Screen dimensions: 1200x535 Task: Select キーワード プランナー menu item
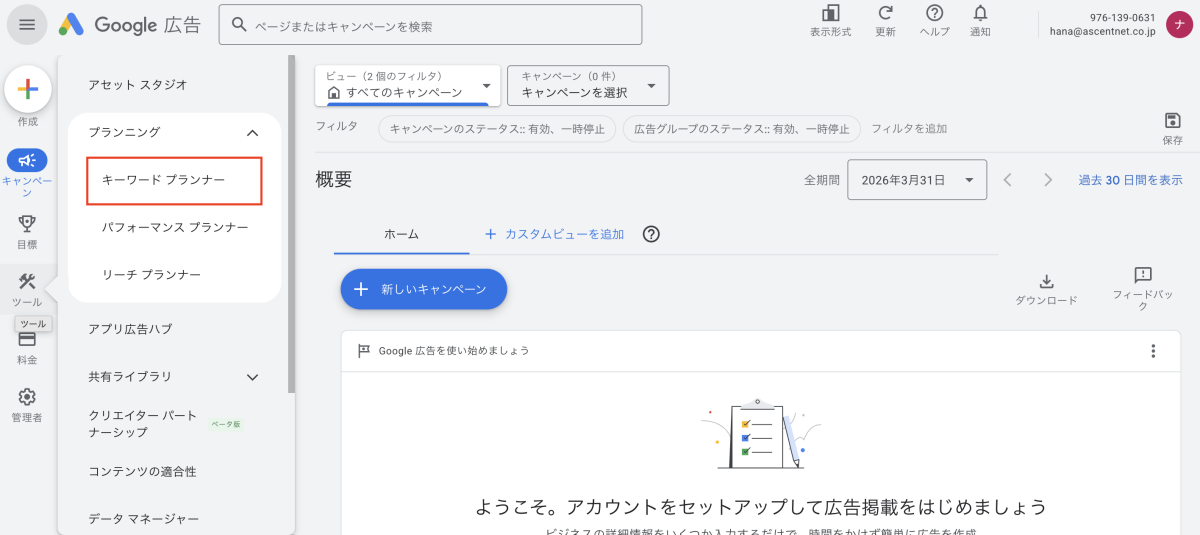pyautogui.click(x=174, y=180)
